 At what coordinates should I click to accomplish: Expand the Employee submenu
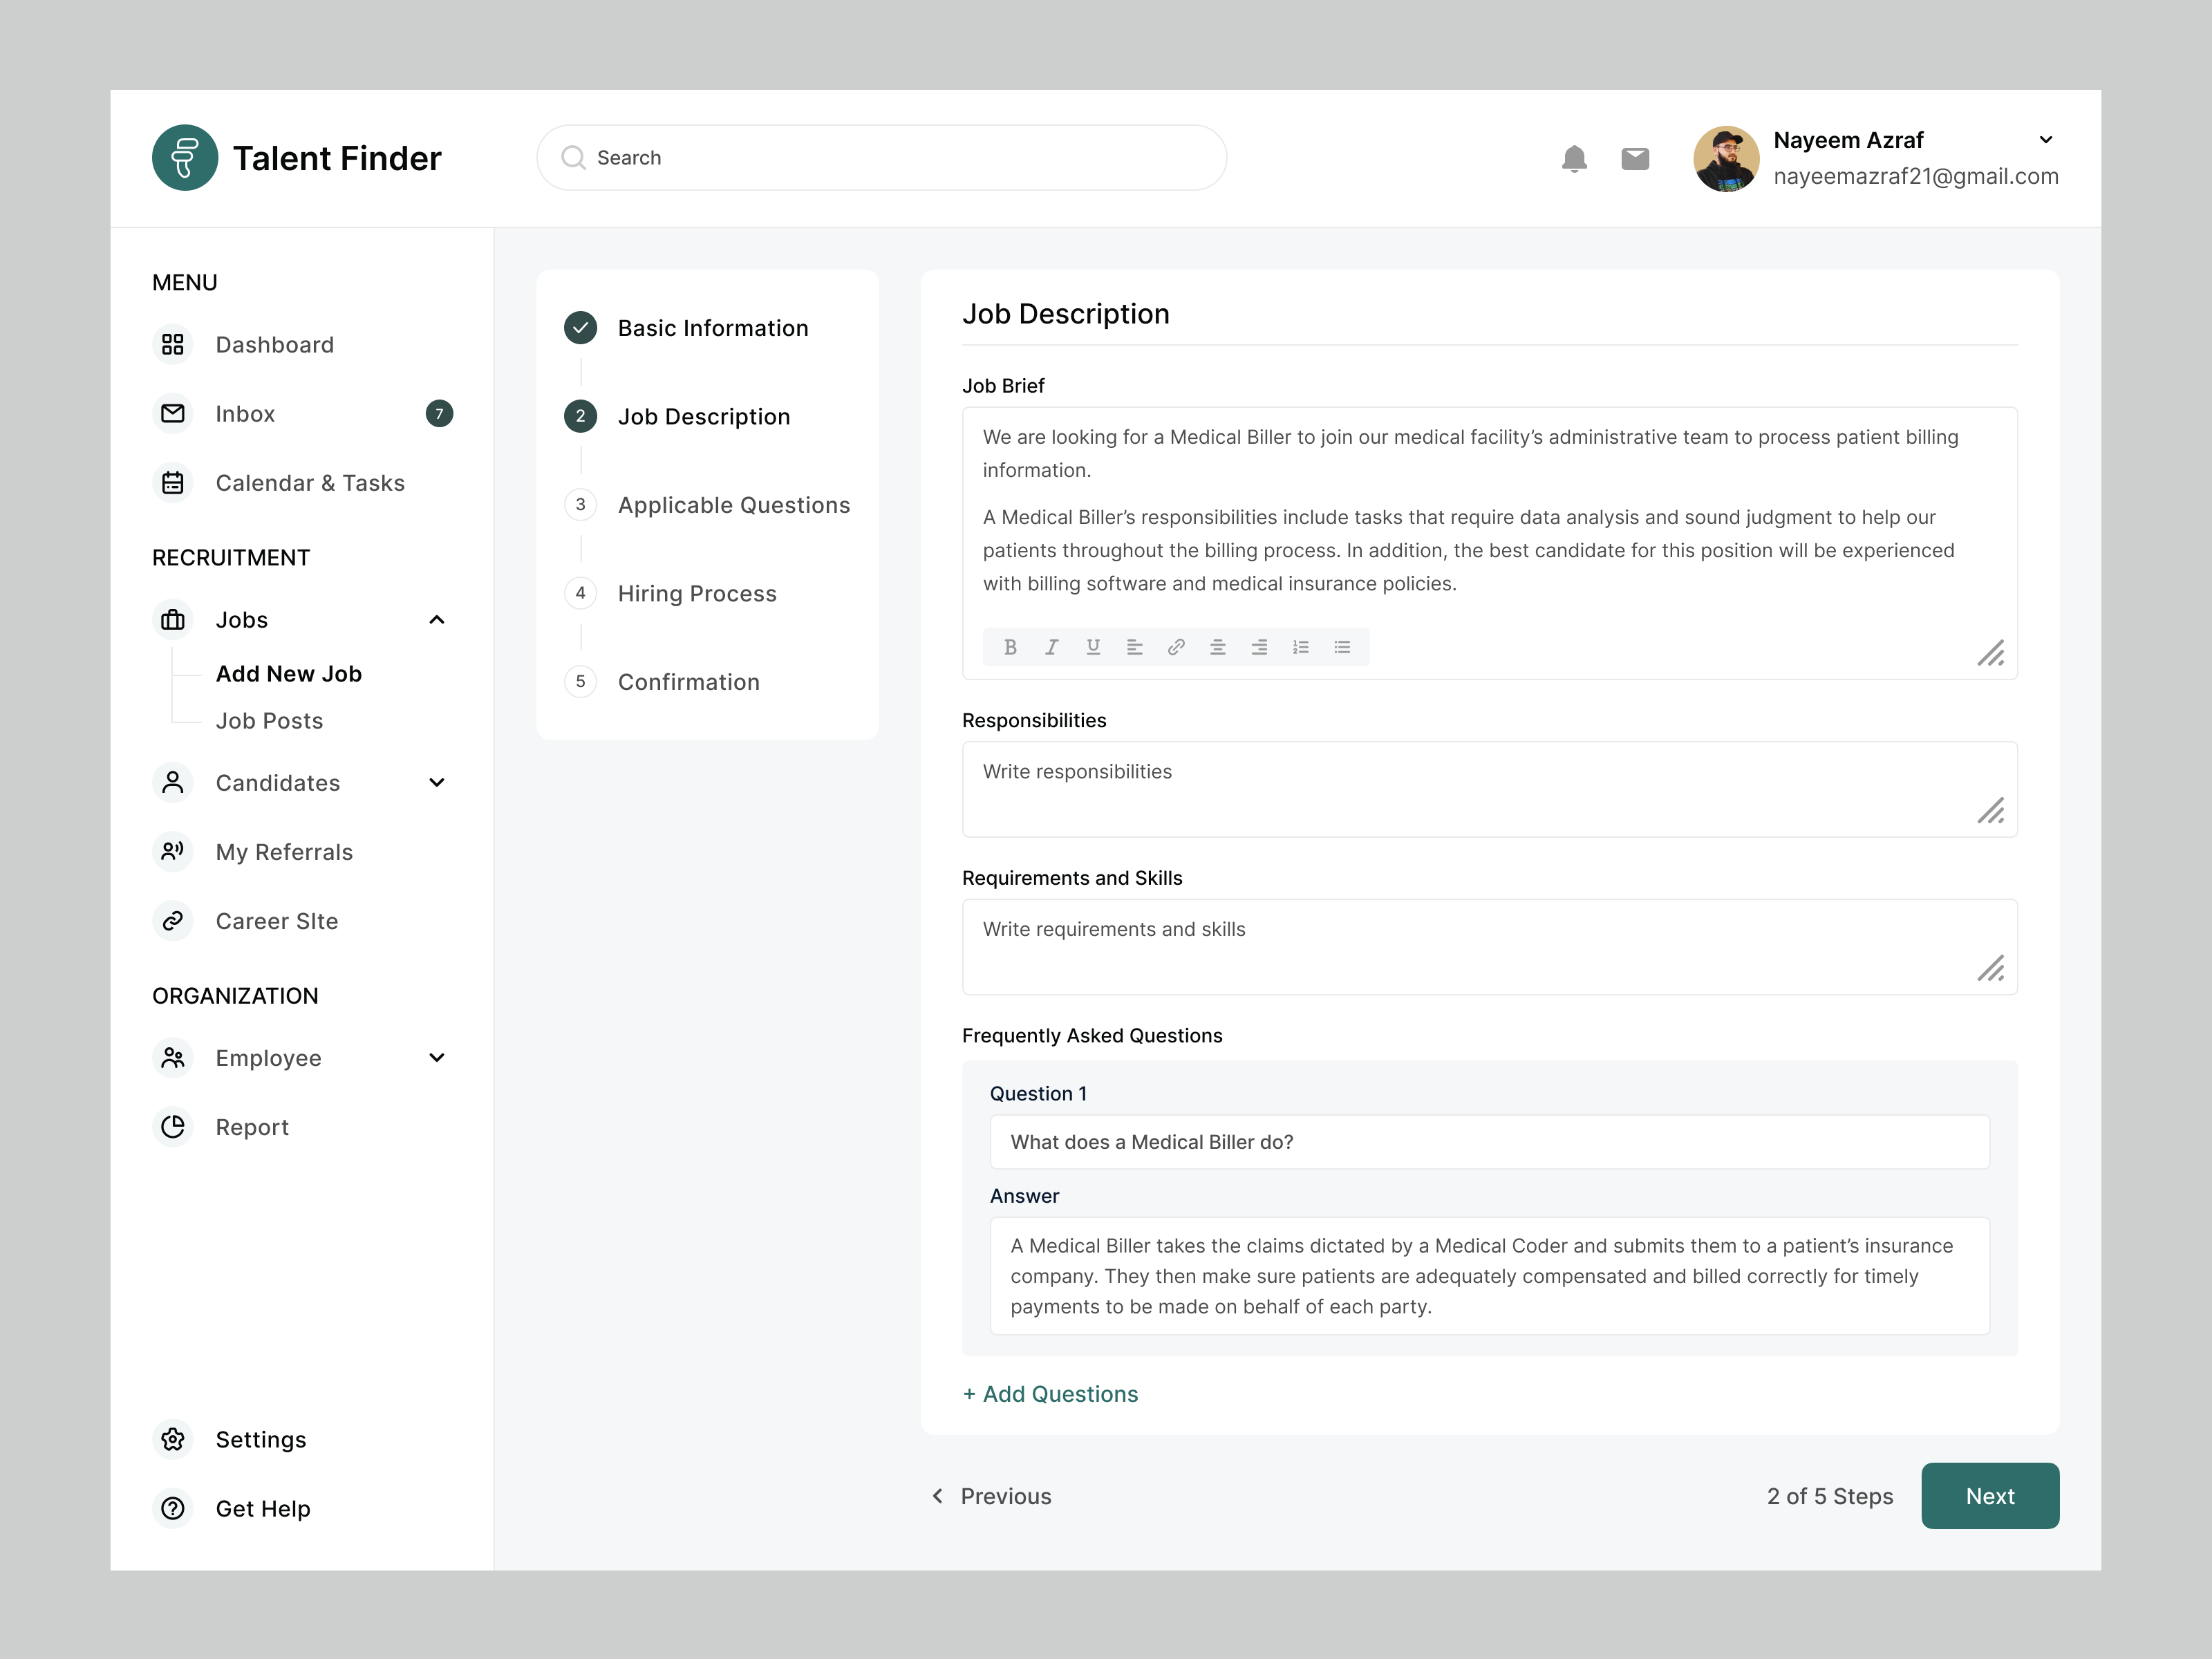437,1058
